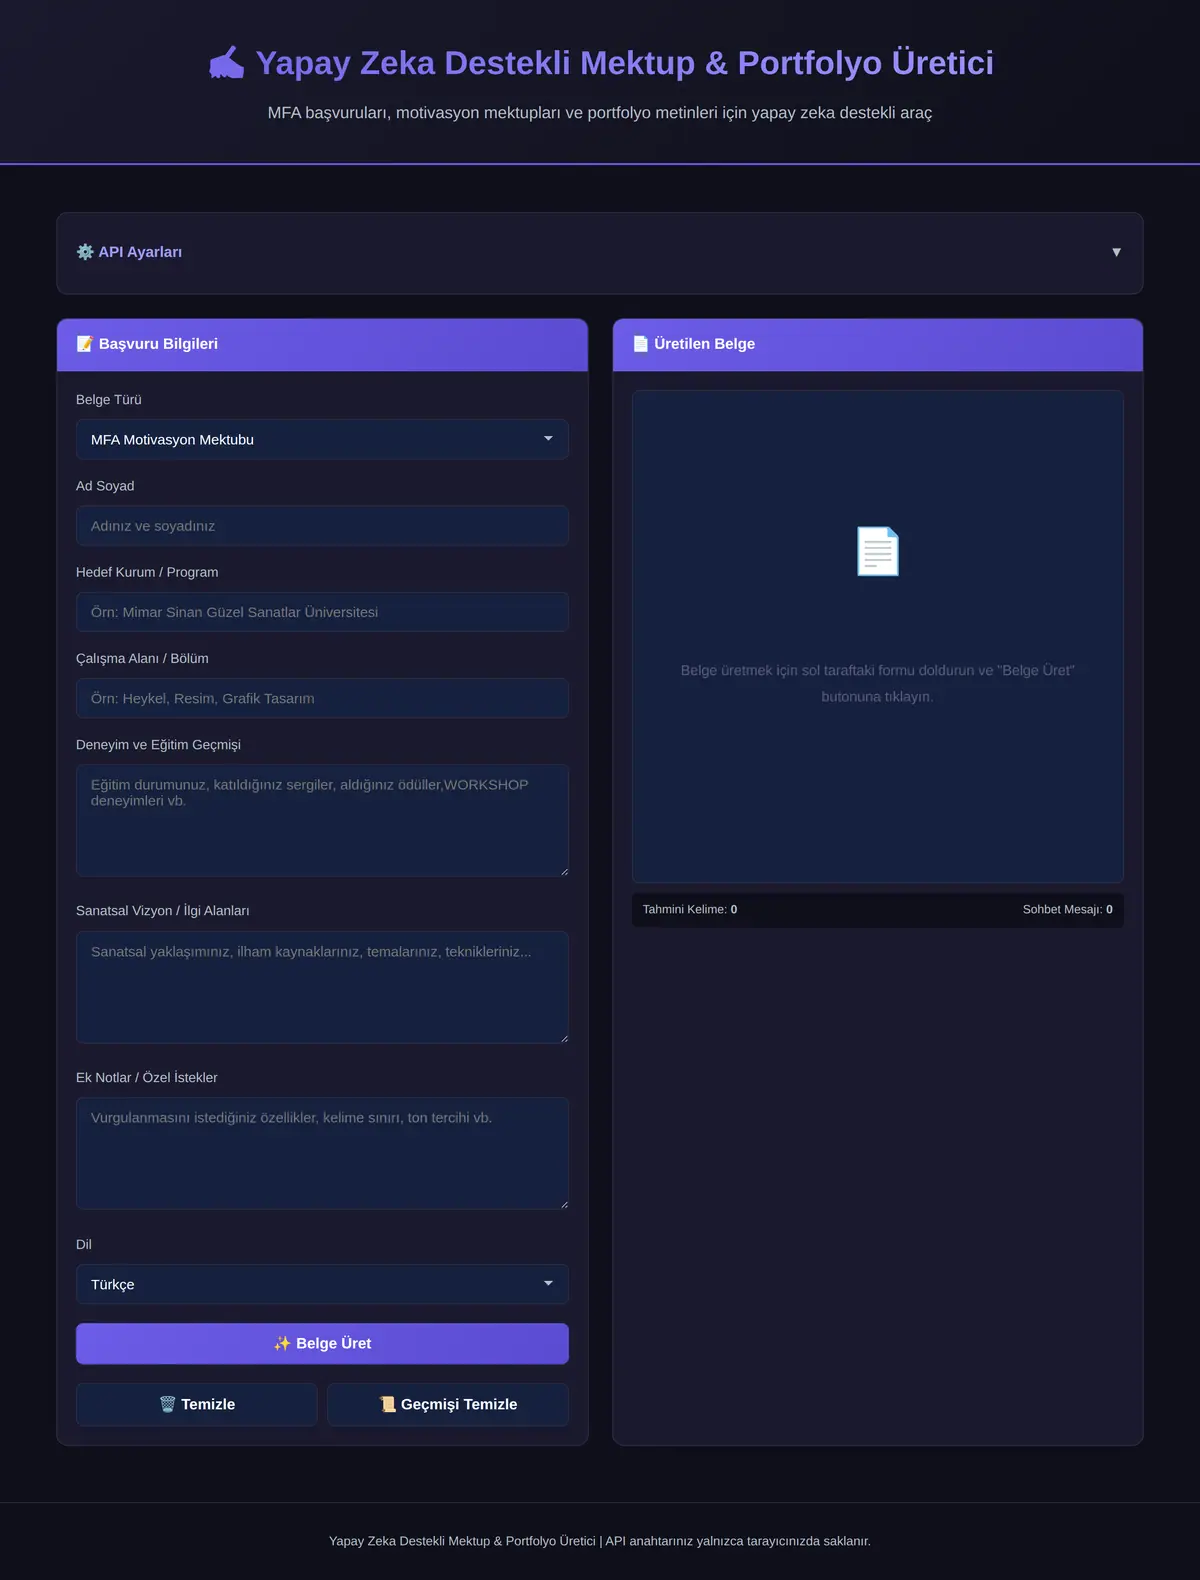Click the Belge Üret button
The height and width of the screenshot is (1580, 1200).
click(x=322, y=1344)
